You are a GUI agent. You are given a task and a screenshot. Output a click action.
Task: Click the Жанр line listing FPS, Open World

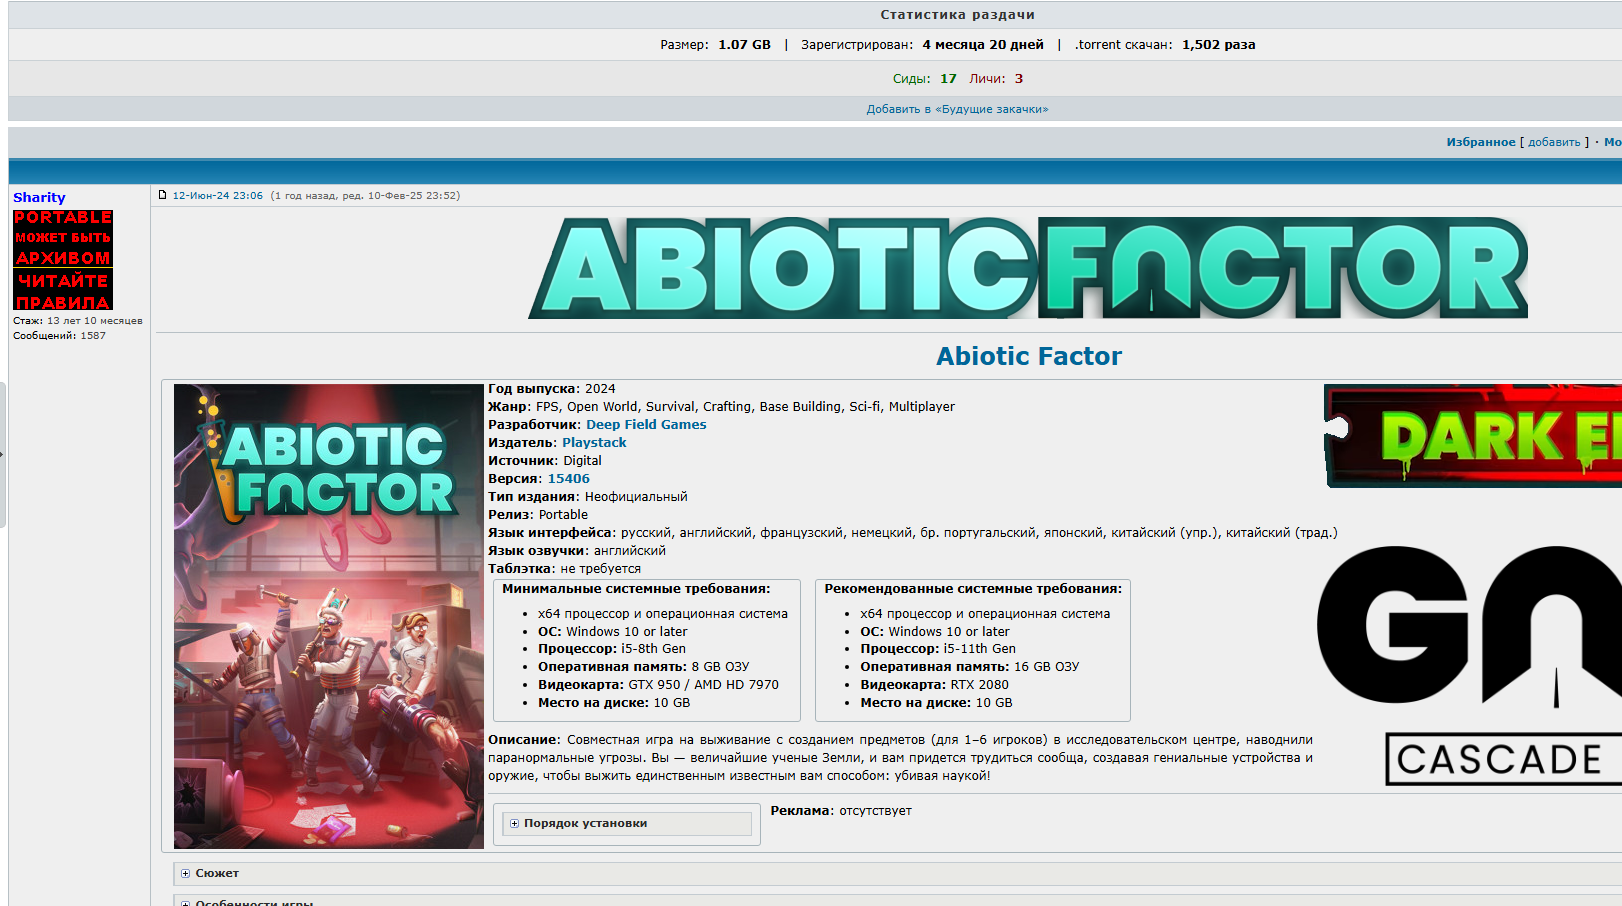pos(721,407)
